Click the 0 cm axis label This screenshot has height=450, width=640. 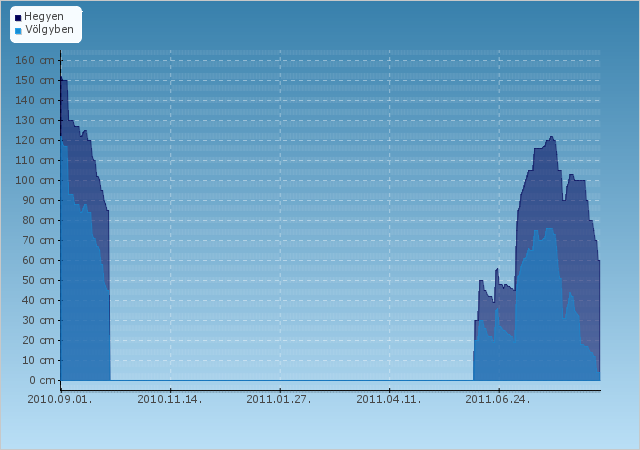42,381
